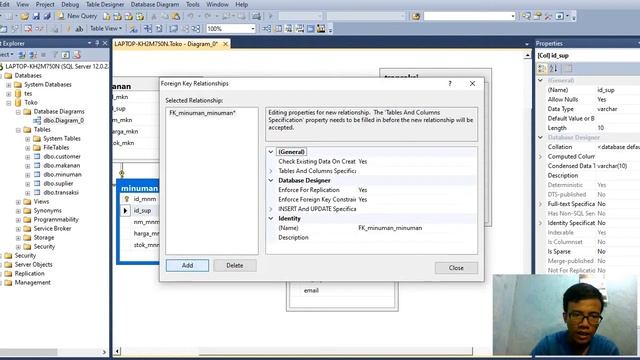This screenshot has height=360, width=640.
Task: Click the New Text Annotation 'ab' icon
Action: (x=79, y=29)
